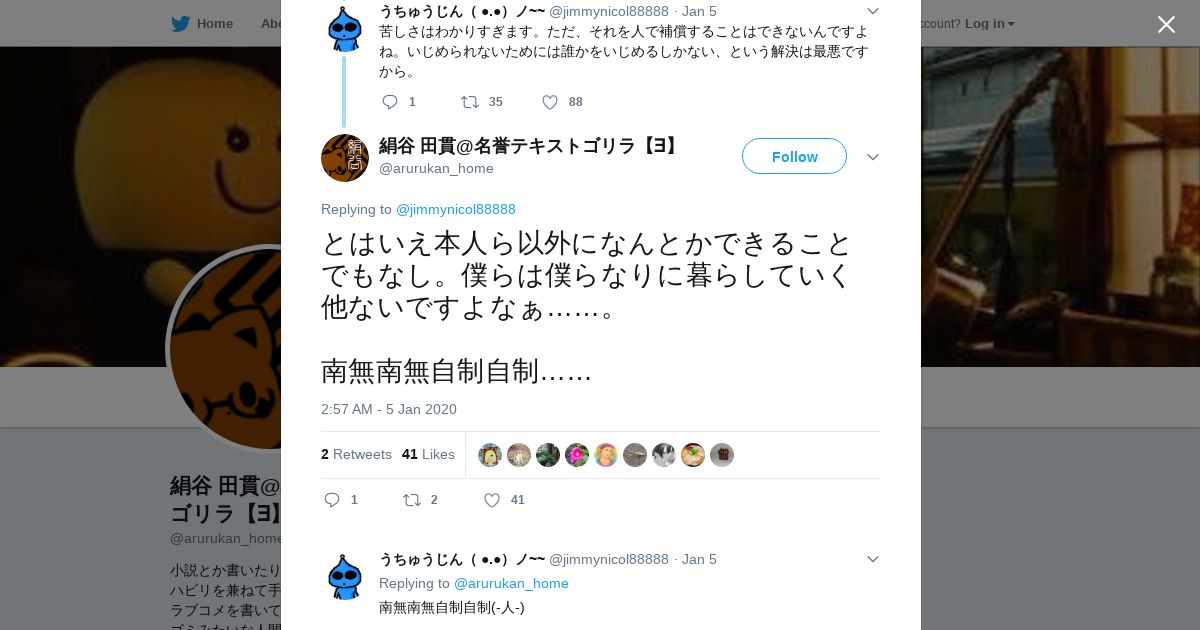Expand the top tweet's options chevron
1200x630 pixels.
872,11
